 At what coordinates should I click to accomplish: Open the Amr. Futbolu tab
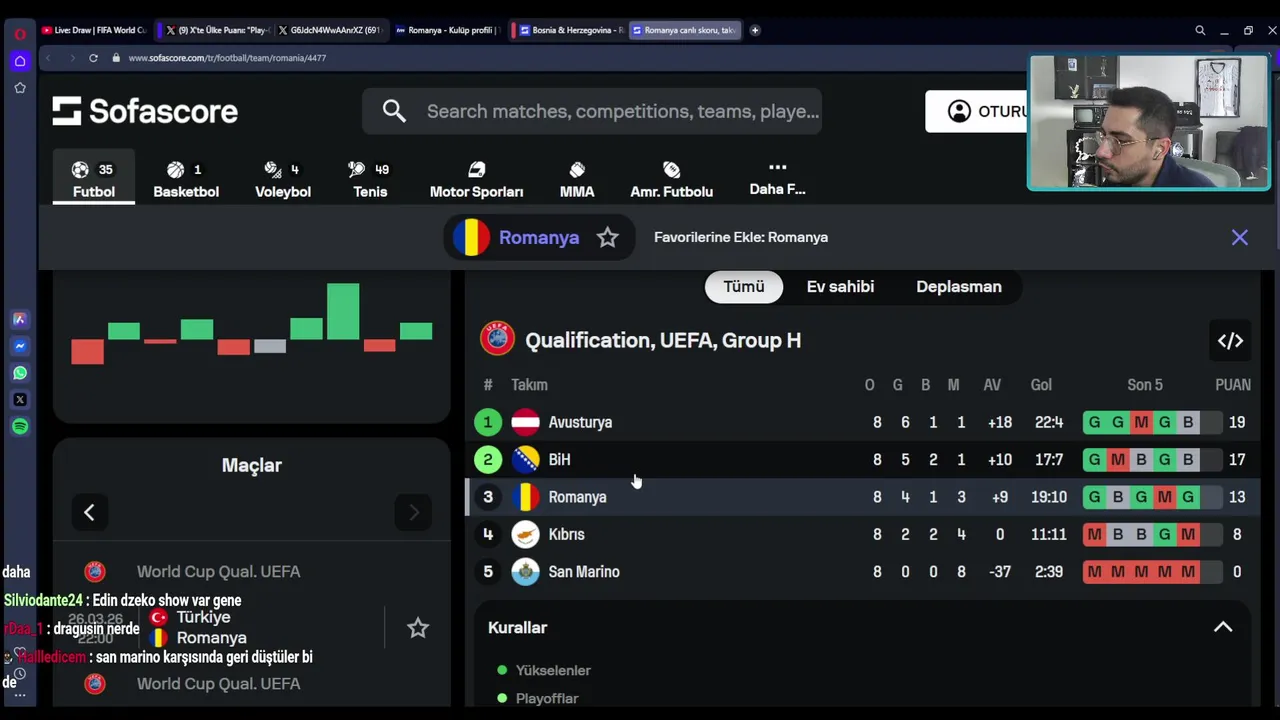coord(671,180)
